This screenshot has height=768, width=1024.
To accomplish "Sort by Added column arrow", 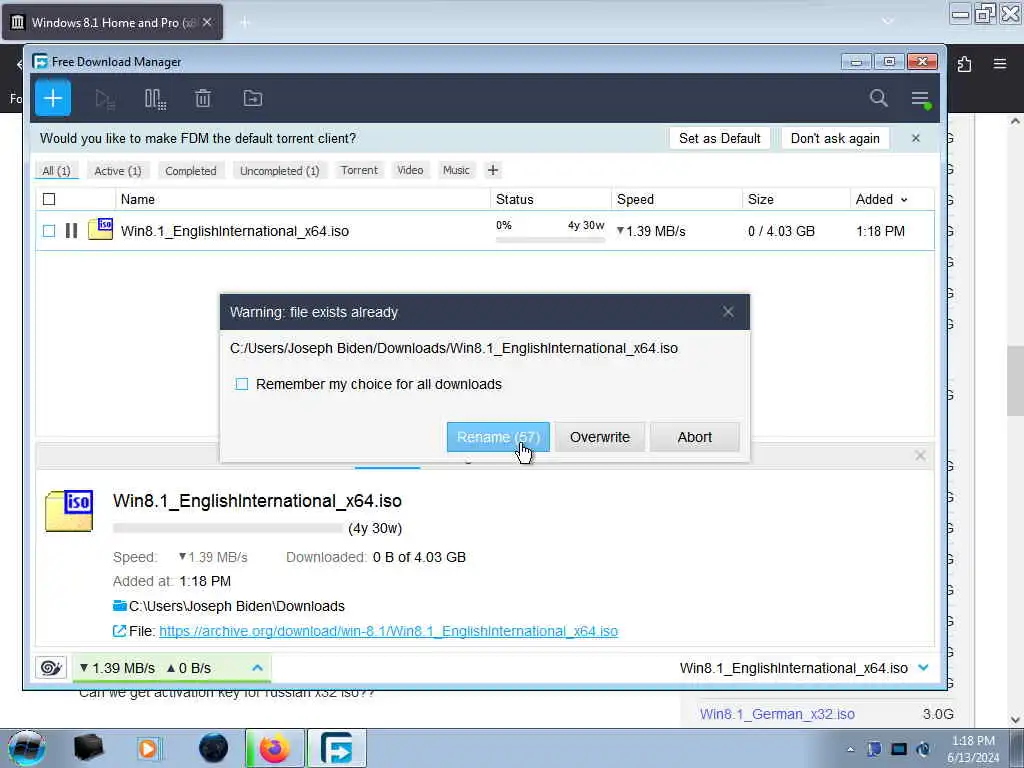I will coord(904,200).
